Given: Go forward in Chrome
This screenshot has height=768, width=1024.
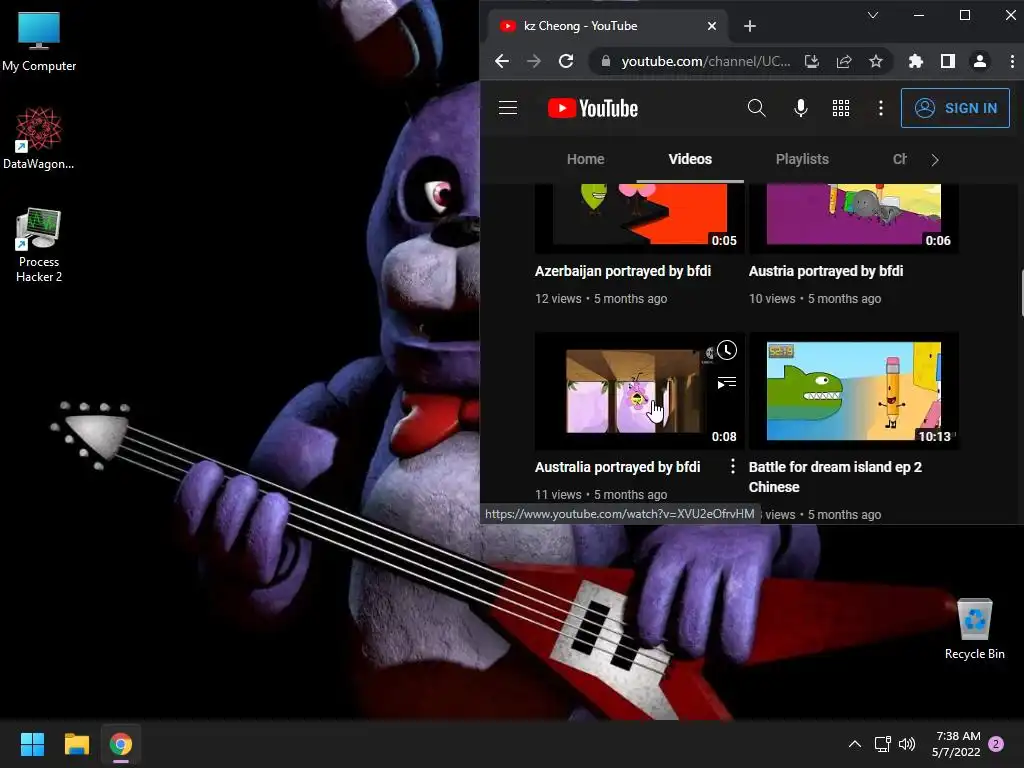Looking at the screenshot, I should (534, 61).
